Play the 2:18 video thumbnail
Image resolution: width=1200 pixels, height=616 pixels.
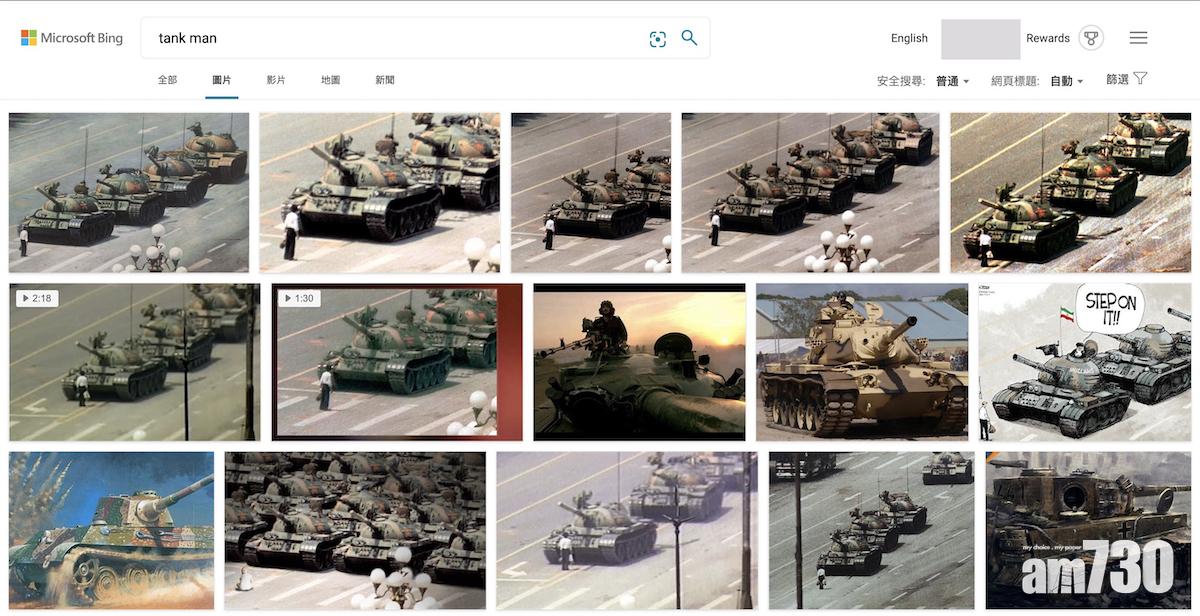coord(135,362)
